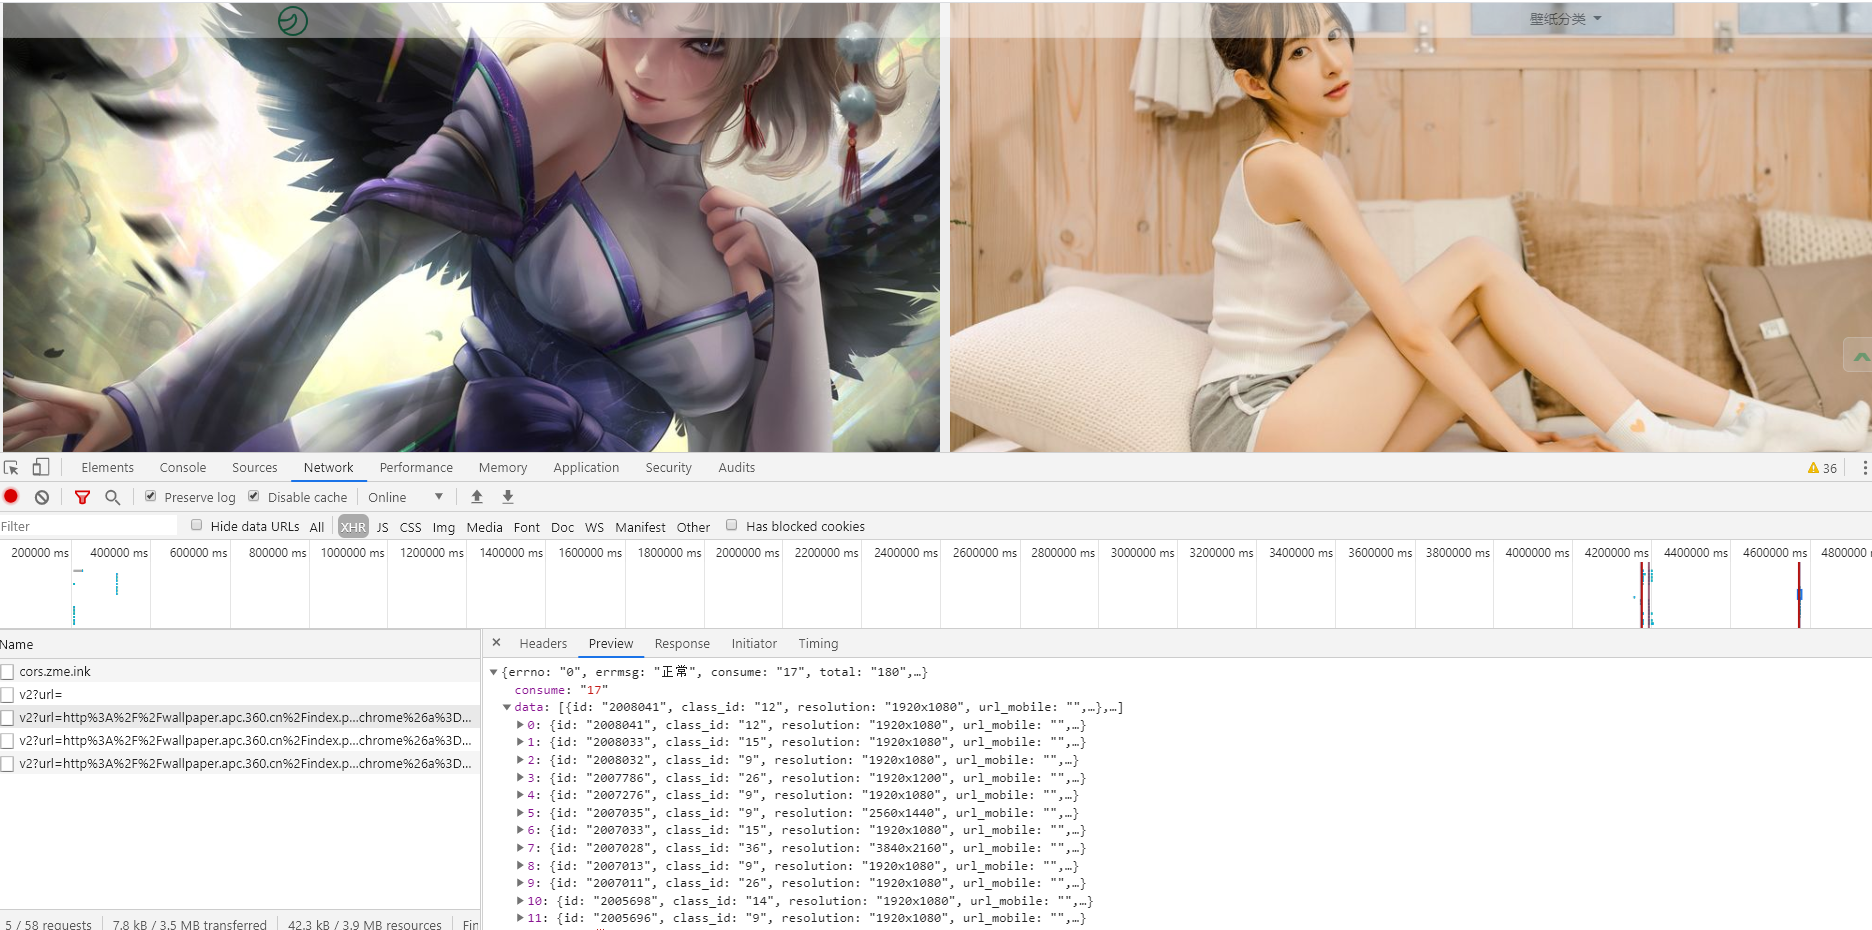The width and height of the screenshot is (1872, 930).
Task: Toggle the red filter funnel icon
Action: point(83,497)
